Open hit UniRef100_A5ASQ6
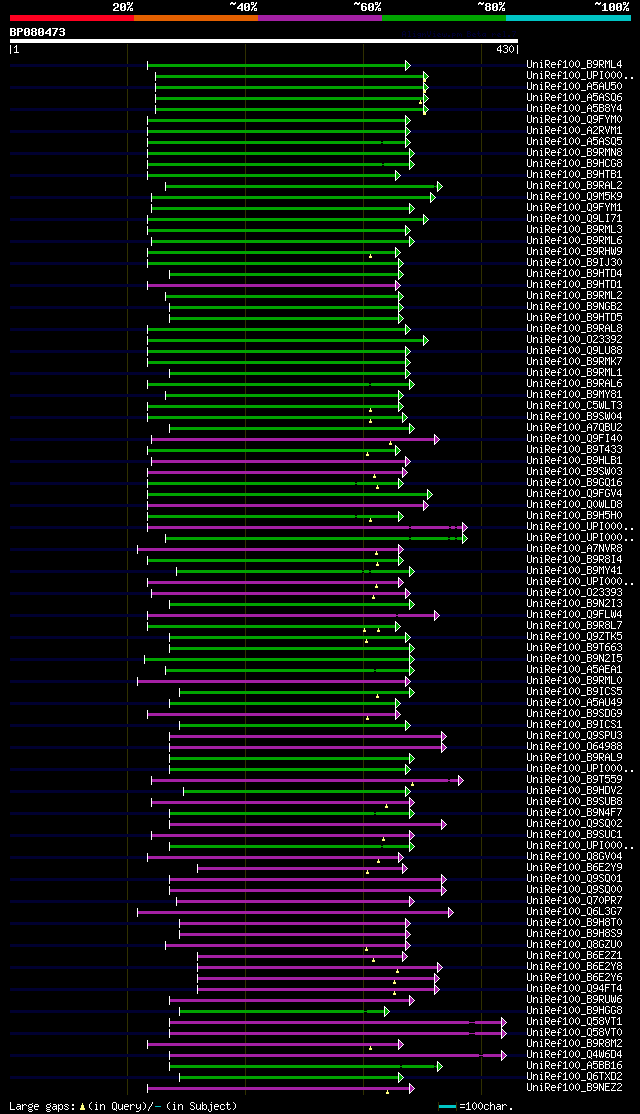This screenshot has height=1114, width=640. [x=575, y=97]
